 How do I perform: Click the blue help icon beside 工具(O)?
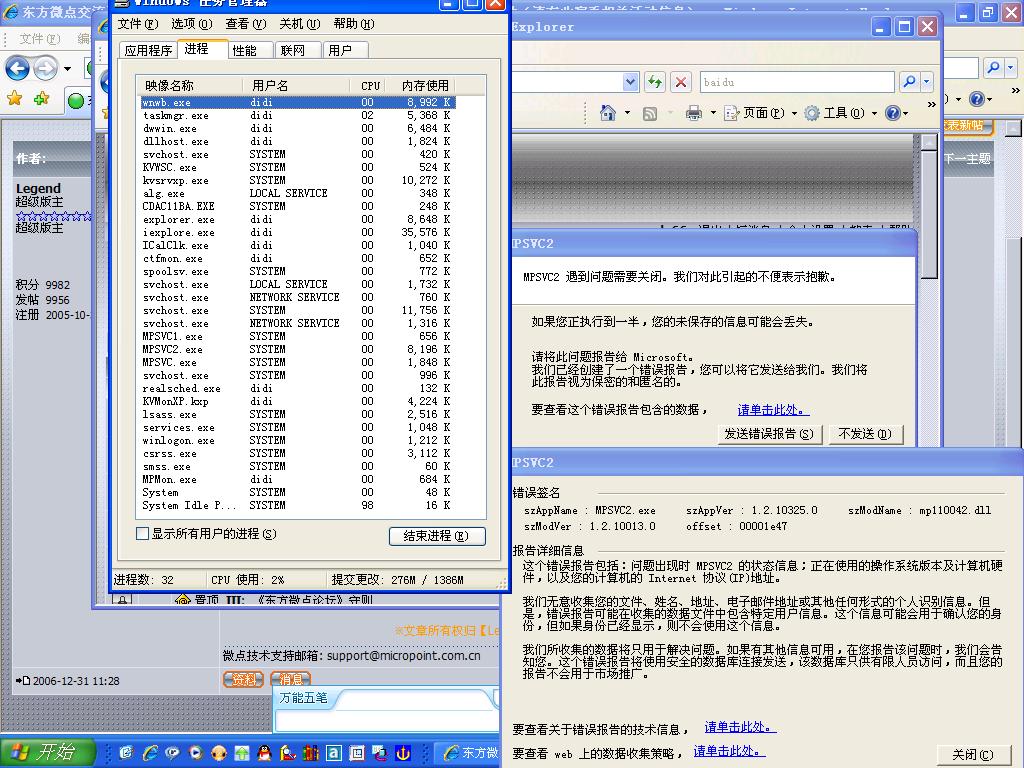point(893,113)
